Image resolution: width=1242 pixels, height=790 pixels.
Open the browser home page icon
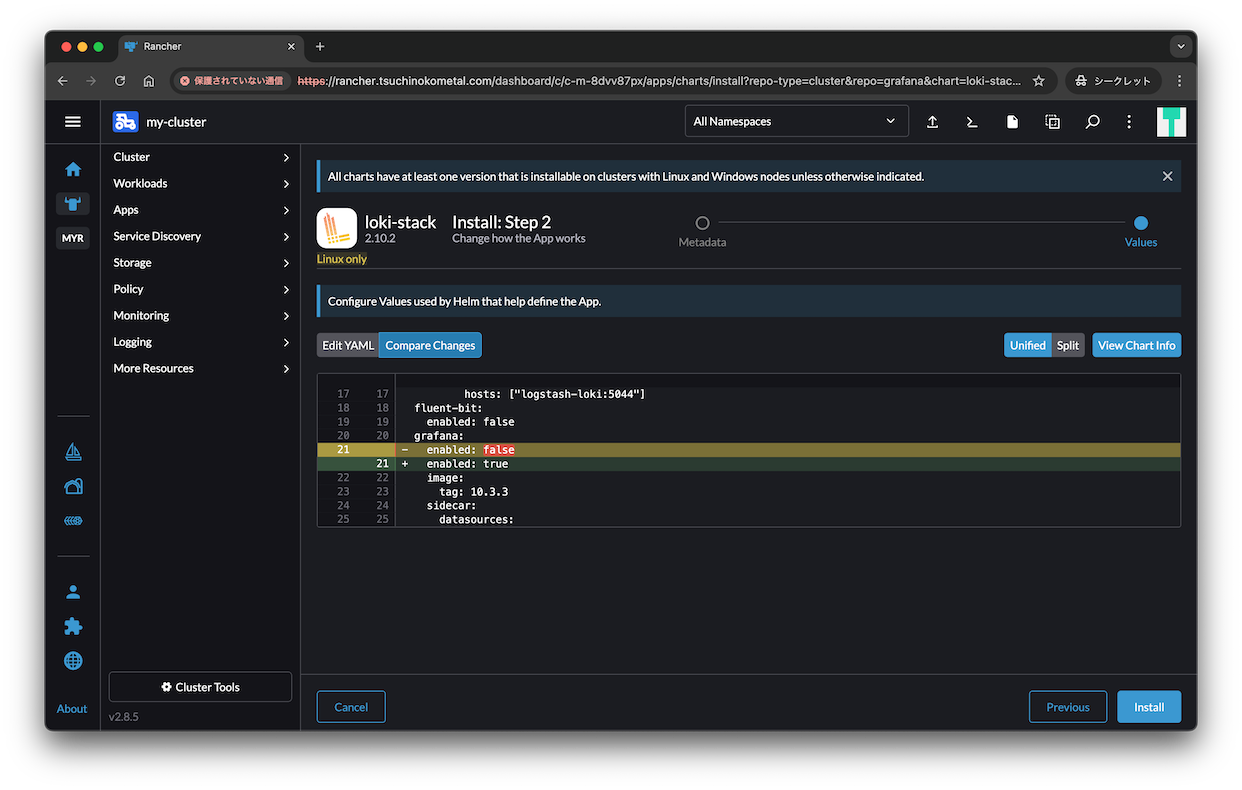pyautogui.click(x=149, y=81)
